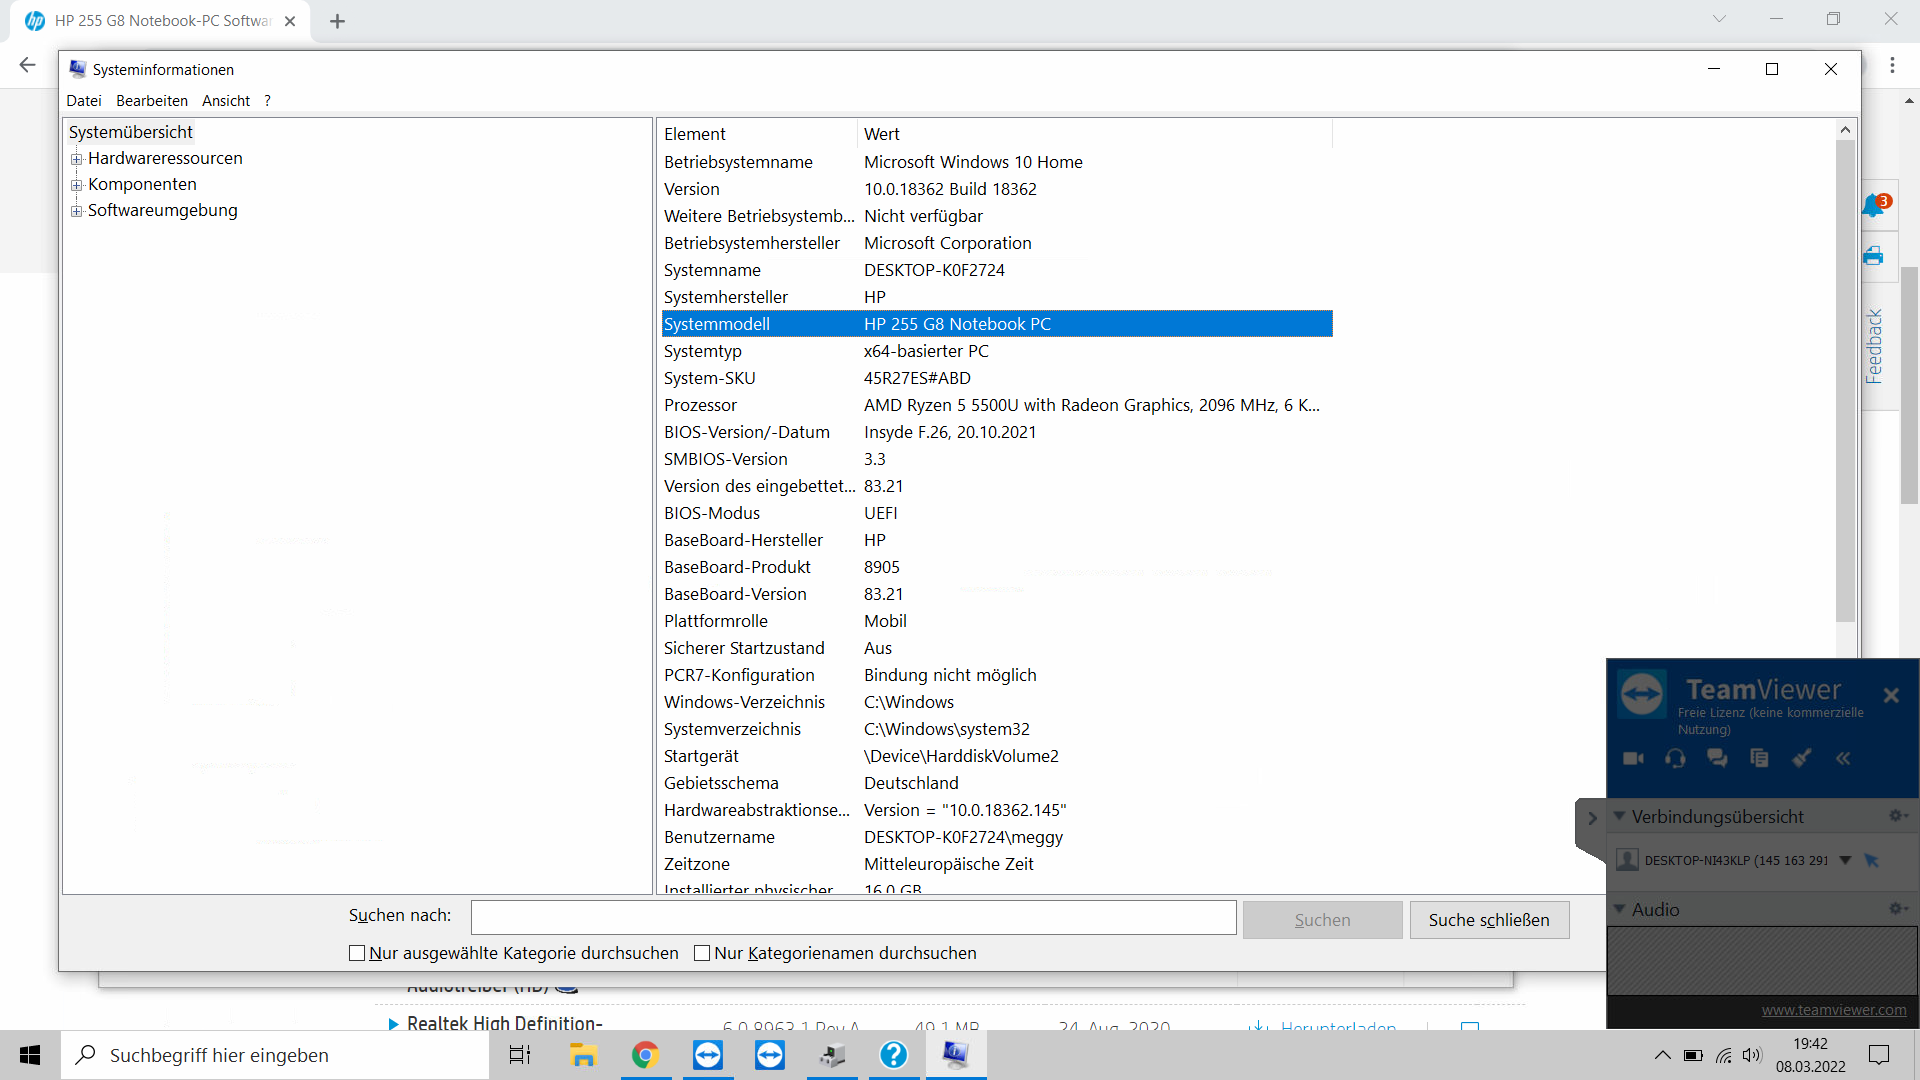
Task: Tick the Nur Kategorienamen durchsuchen checkbox
Action: tap(702, 953)
